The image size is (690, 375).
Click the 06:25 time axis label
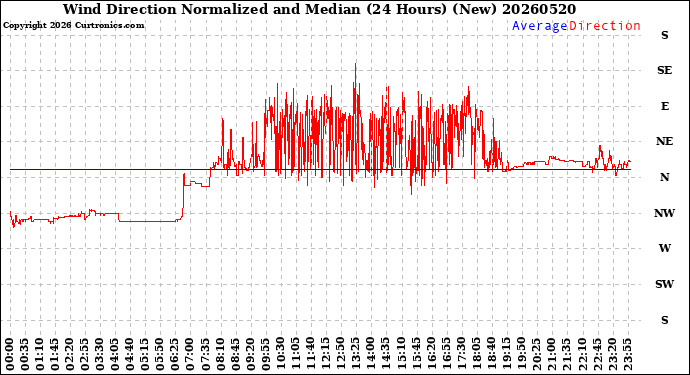[176, 354]
